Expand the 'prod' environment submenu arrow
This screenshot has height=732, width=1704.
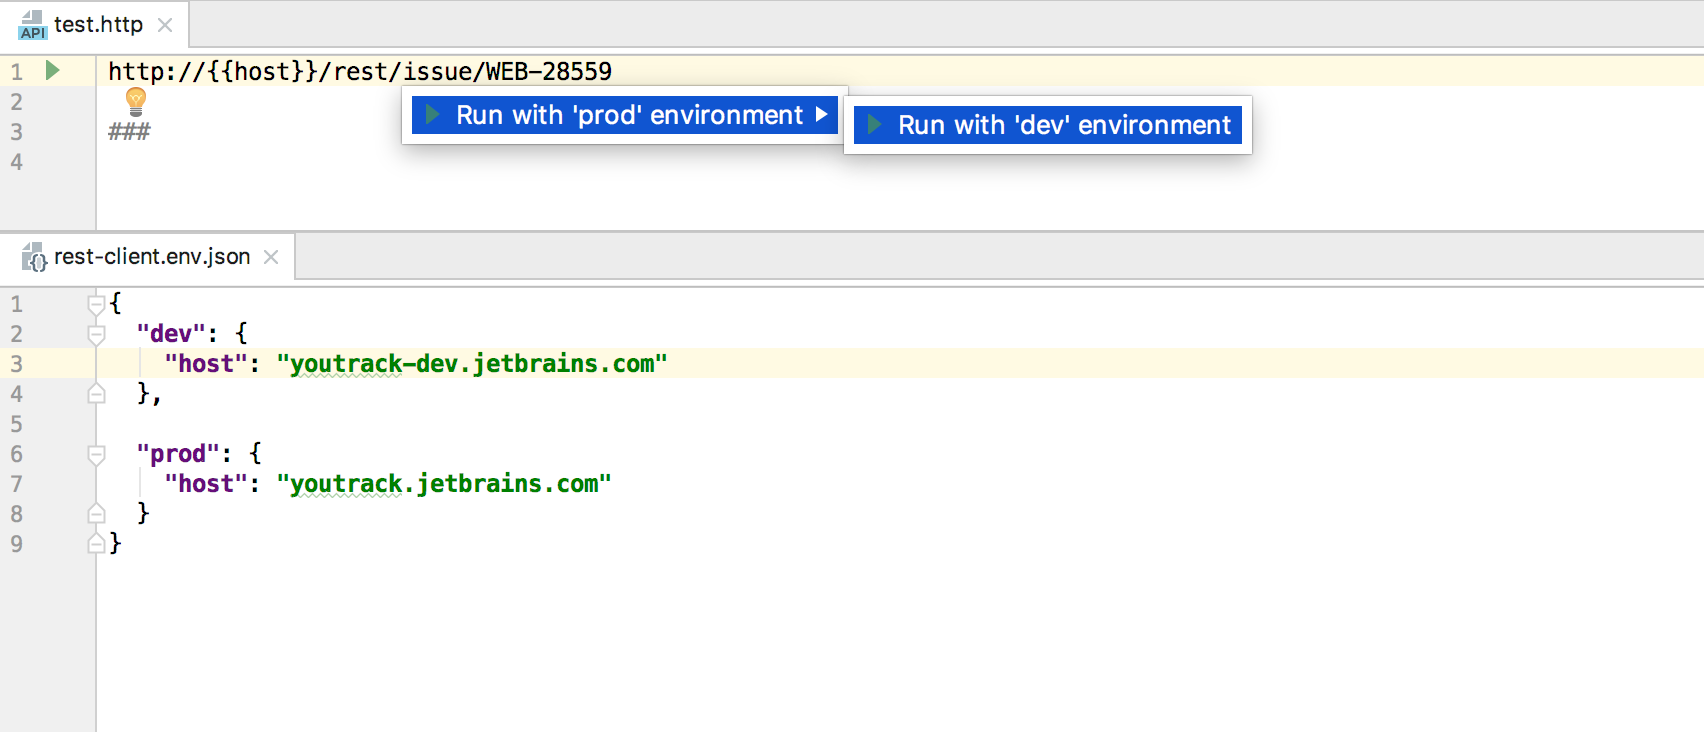tap(821, 115)
